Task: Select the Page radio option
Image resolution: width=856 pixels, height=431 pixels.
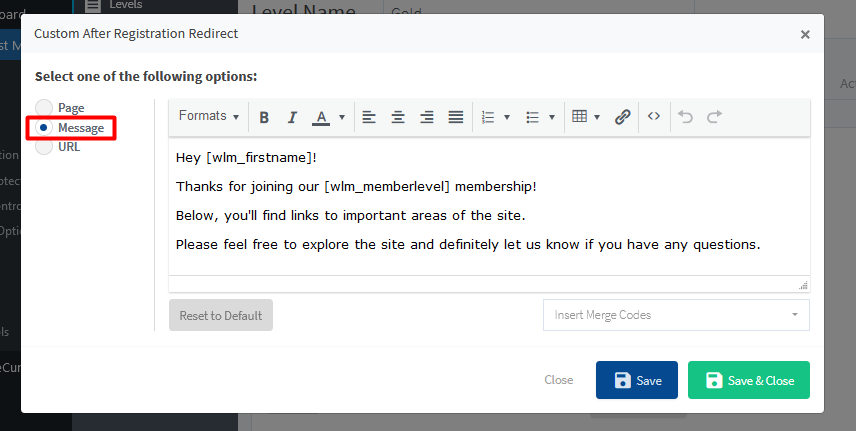Action: click(44, 108)
